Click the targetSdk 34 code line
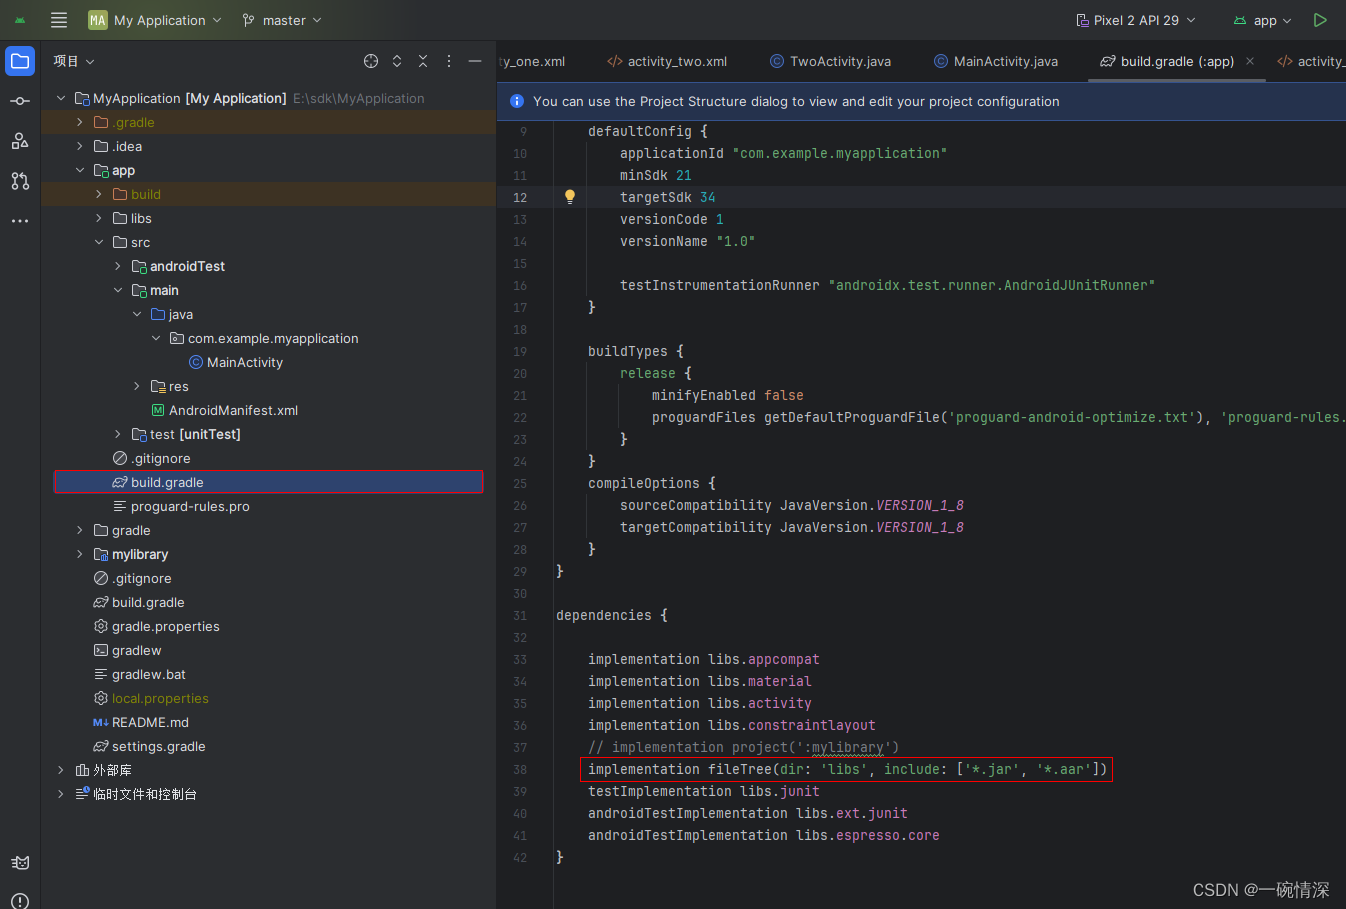This screenshot has width=1346, height=909. click(667, 197)
